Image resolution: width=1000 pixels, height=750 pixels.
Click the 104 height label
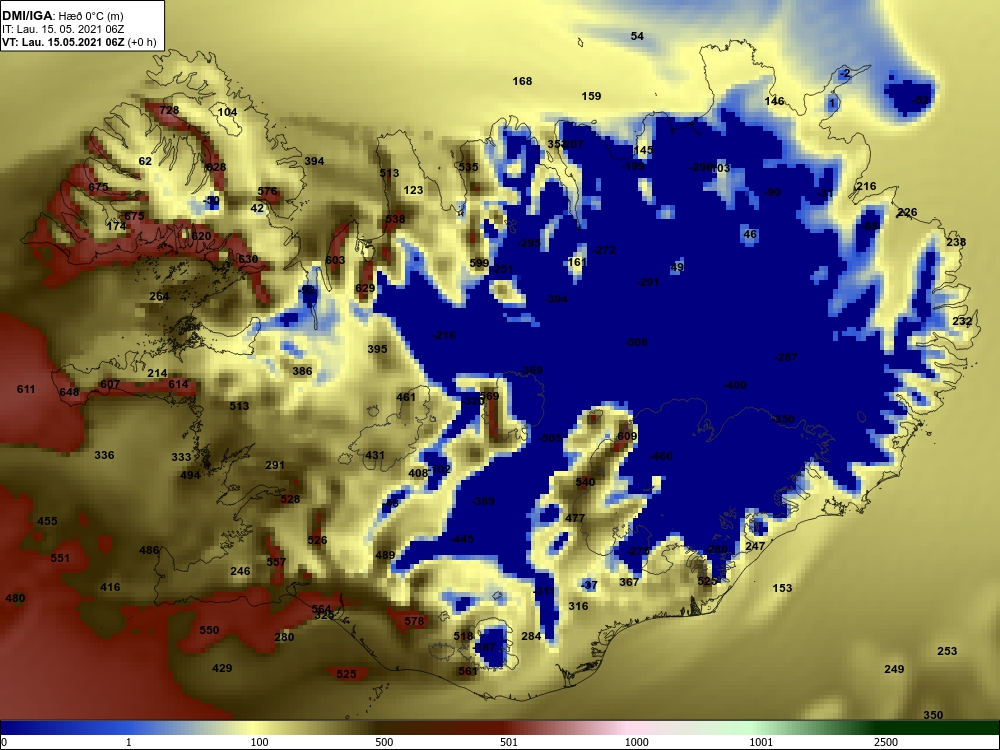(x=227, y=112)
